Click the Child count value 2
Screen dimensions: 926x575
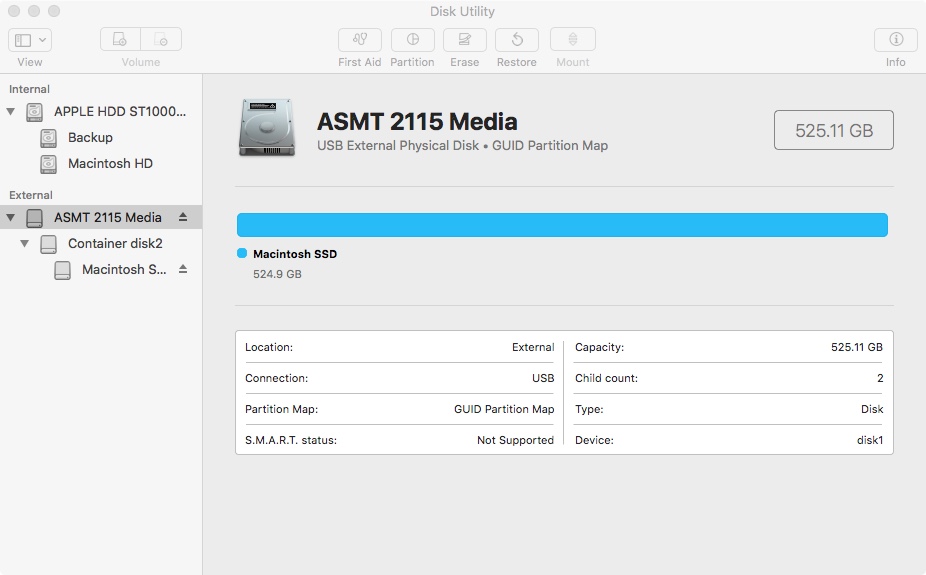click(880, 378)
